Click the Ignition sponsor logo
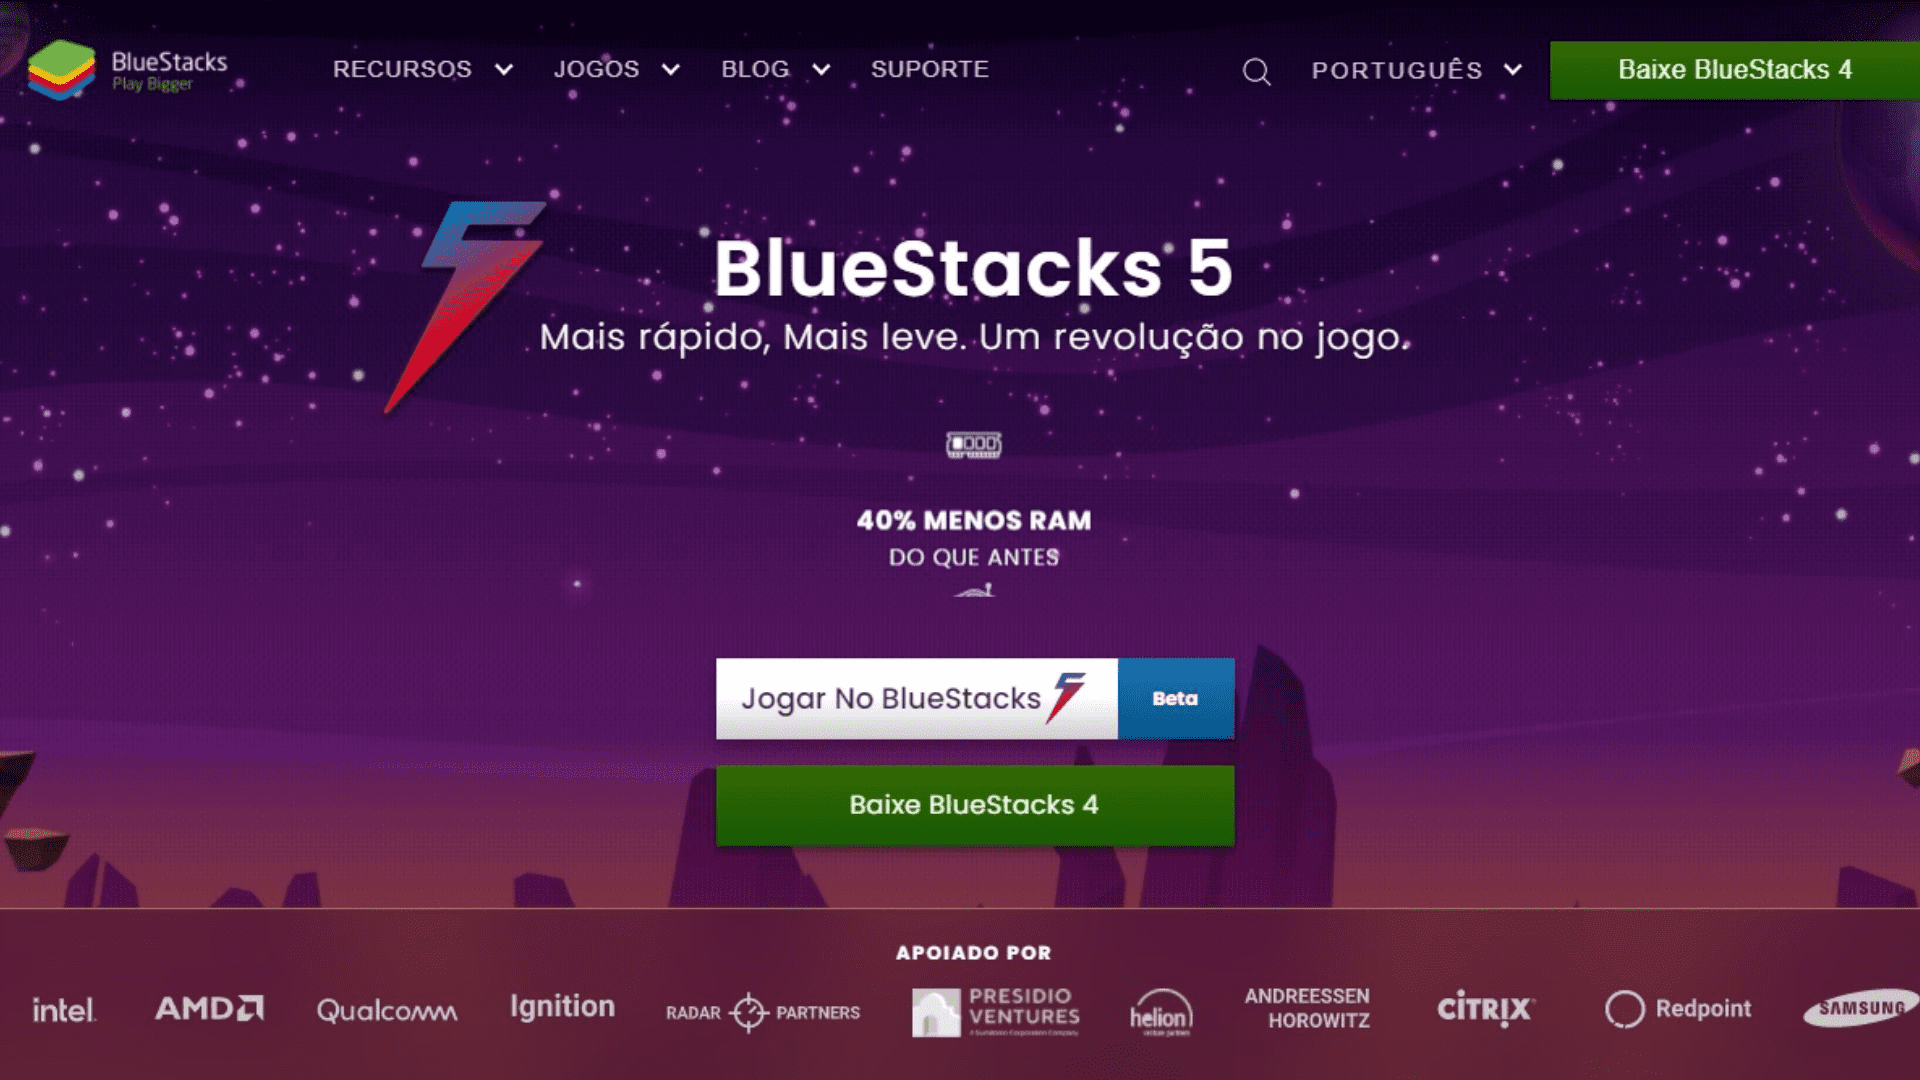The width and height of the screenshot is (1920, 1080). [562, 1007]
